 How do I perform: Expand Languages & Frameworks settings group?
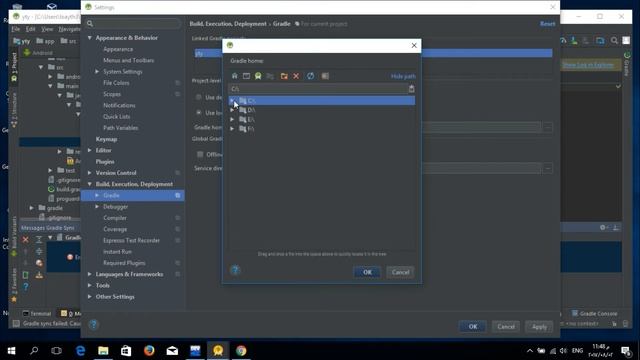coord(90,274)
